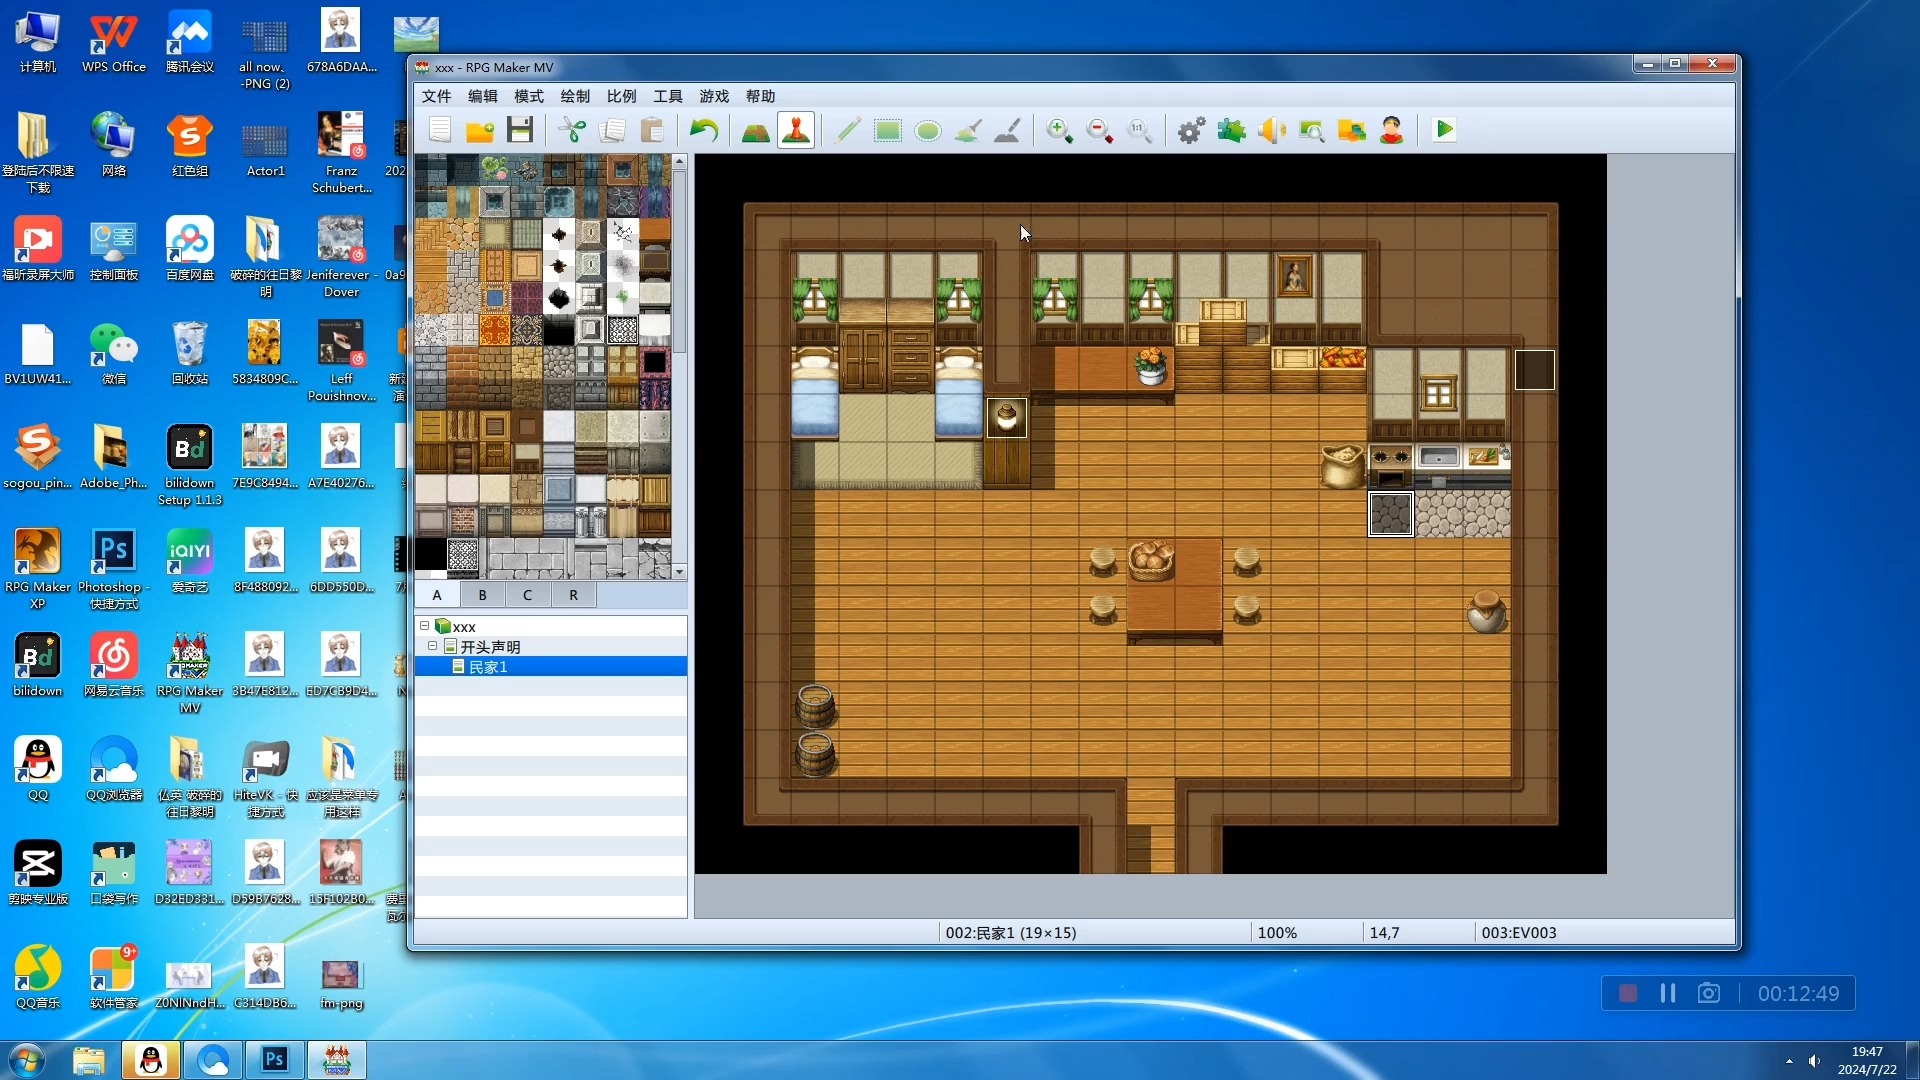Viewport: 1920px width, 1080px height.
Task: Switch to tileset tab A
Action: 437,595
